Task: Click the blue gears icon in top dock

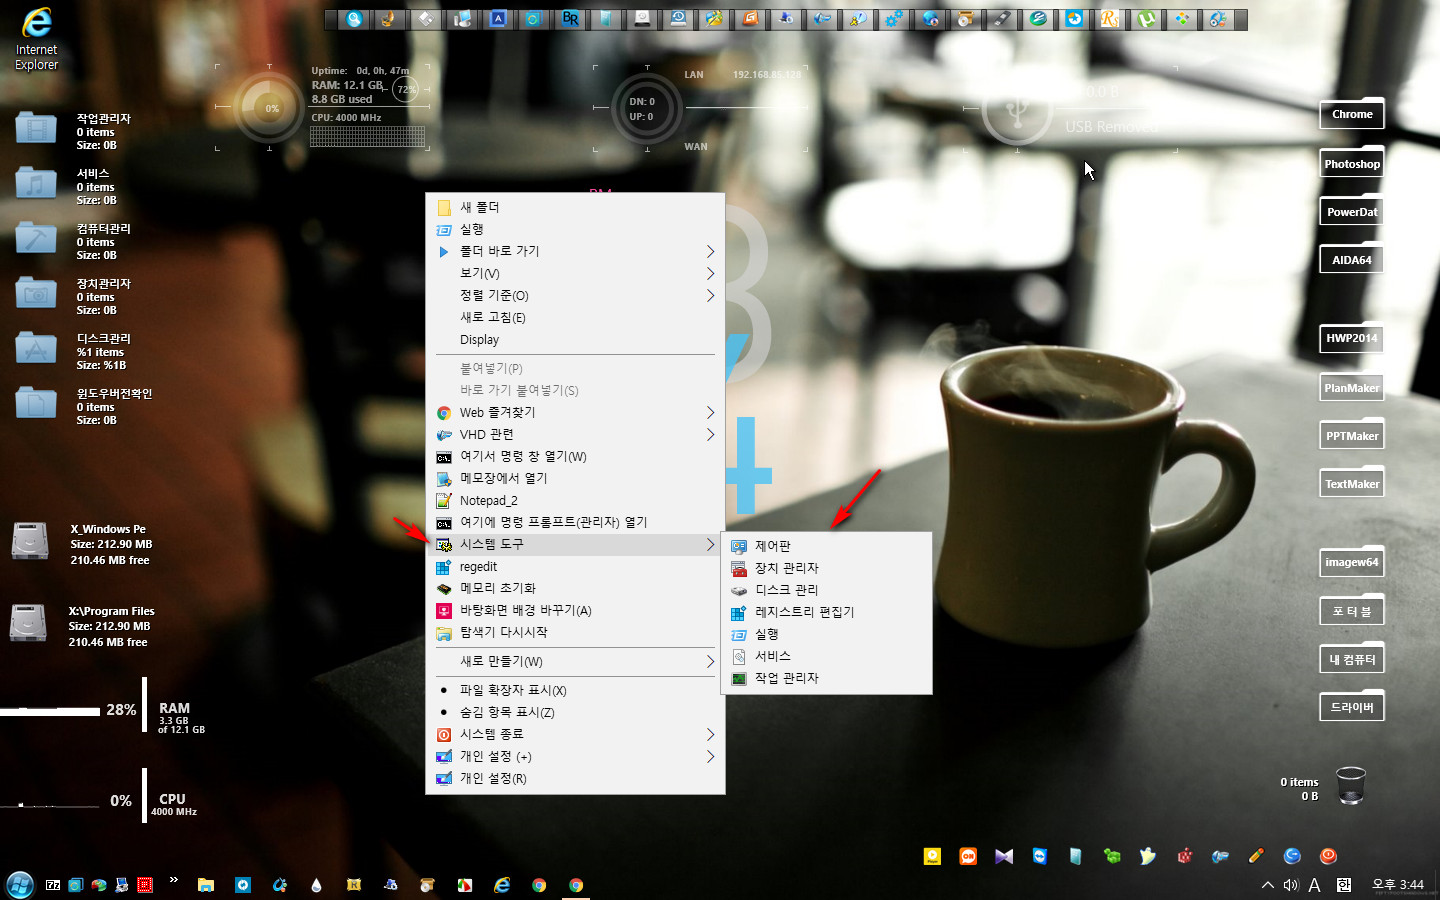Action: pyautogui.click(x=894, y=19)
